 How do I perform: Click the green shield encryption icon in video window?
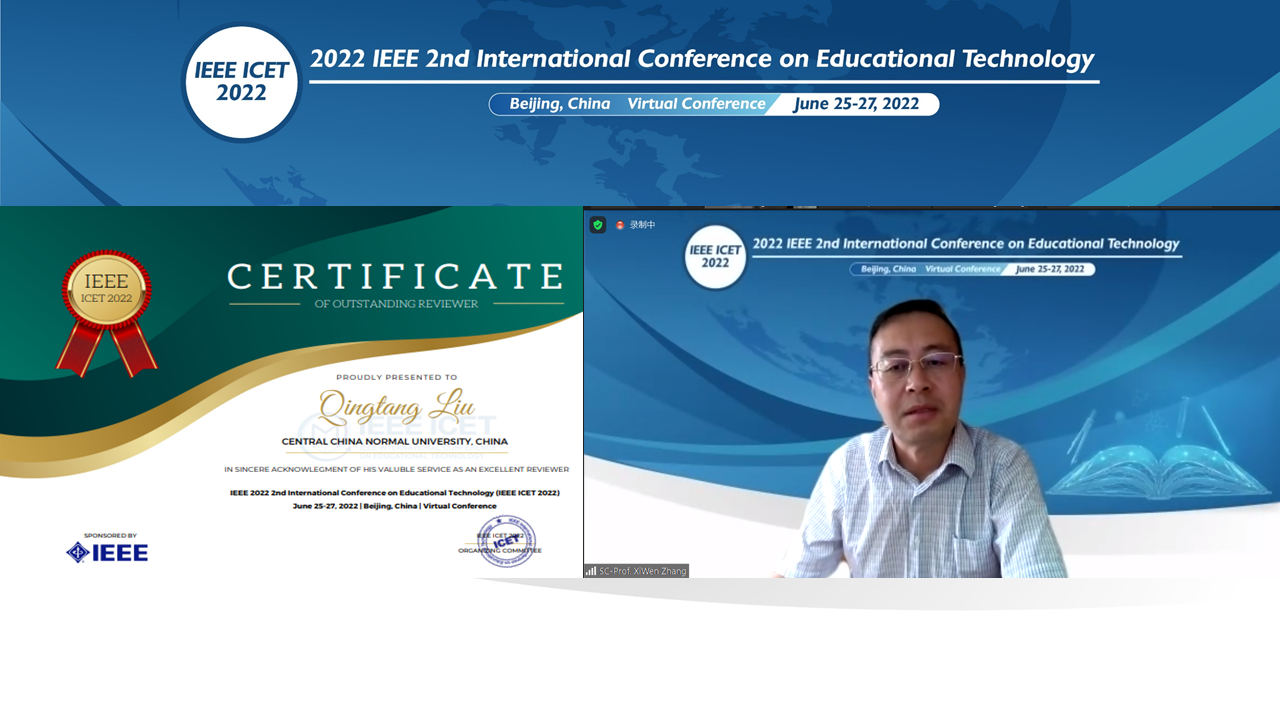(x=598, y=225)
